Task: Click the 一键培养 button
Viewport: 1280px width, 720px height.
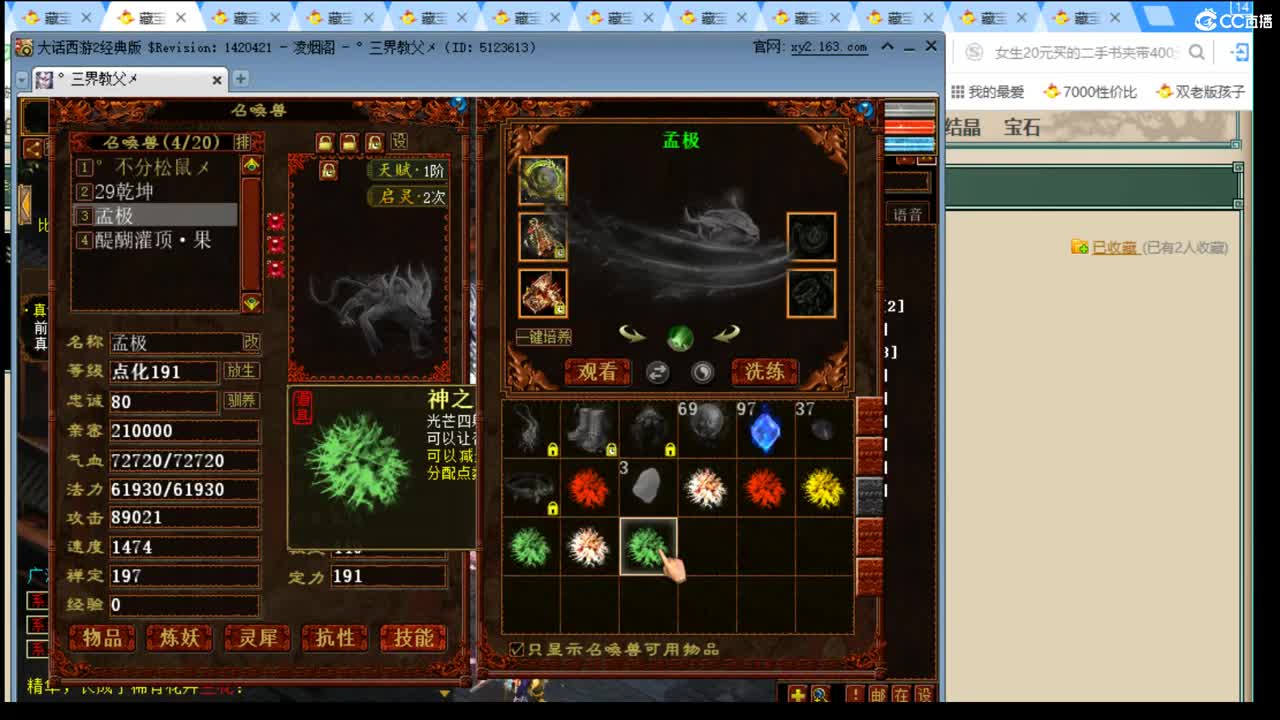Action: pyautogui.click(x=544, y=337)
